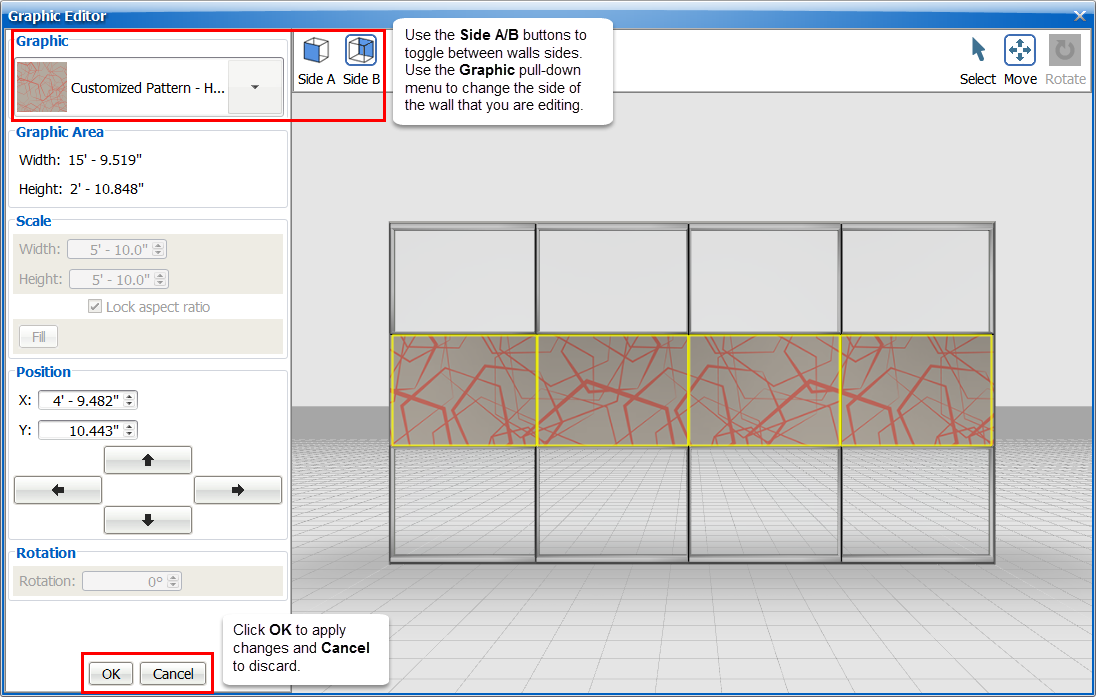
Task: Open the Graphic pattern pull-down menu
Action: click(255, 87)
